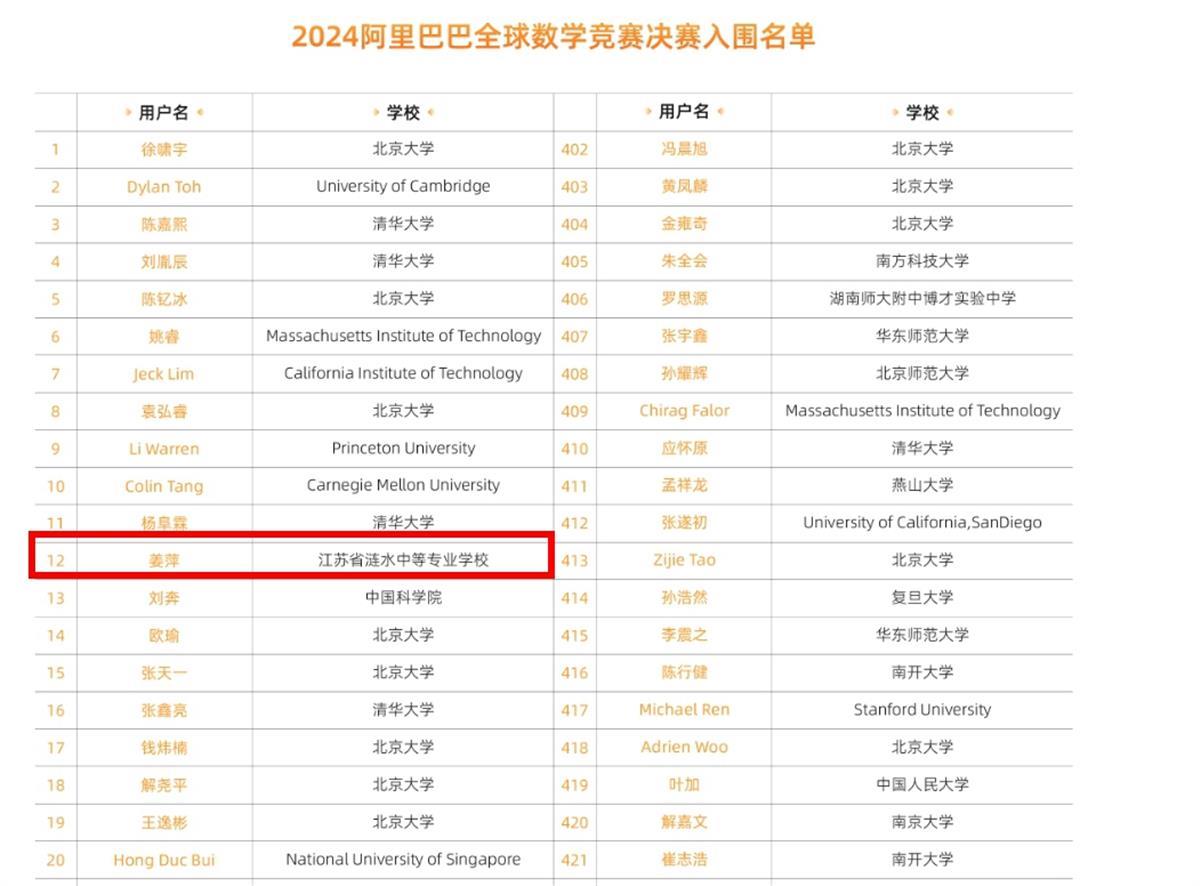
Task: Click 江苏省涟水中等专业学校 school entry
Action: (403, 560)
